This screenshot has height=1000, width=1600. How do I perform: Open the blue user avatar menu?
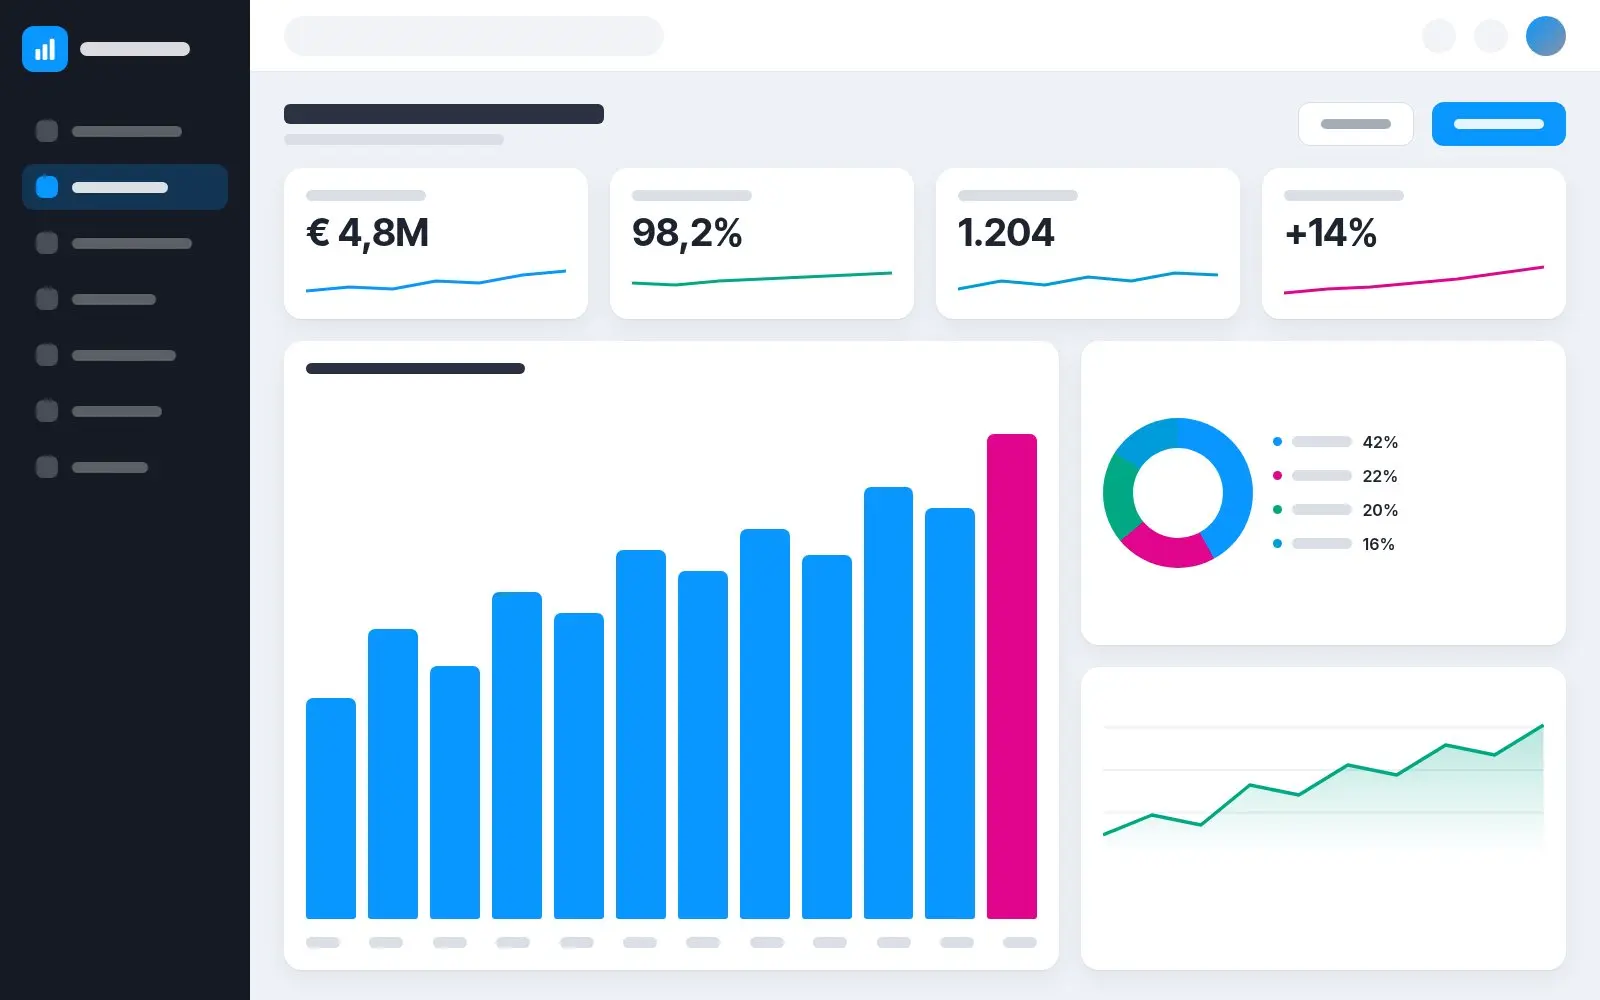(x=1545, y=36)
